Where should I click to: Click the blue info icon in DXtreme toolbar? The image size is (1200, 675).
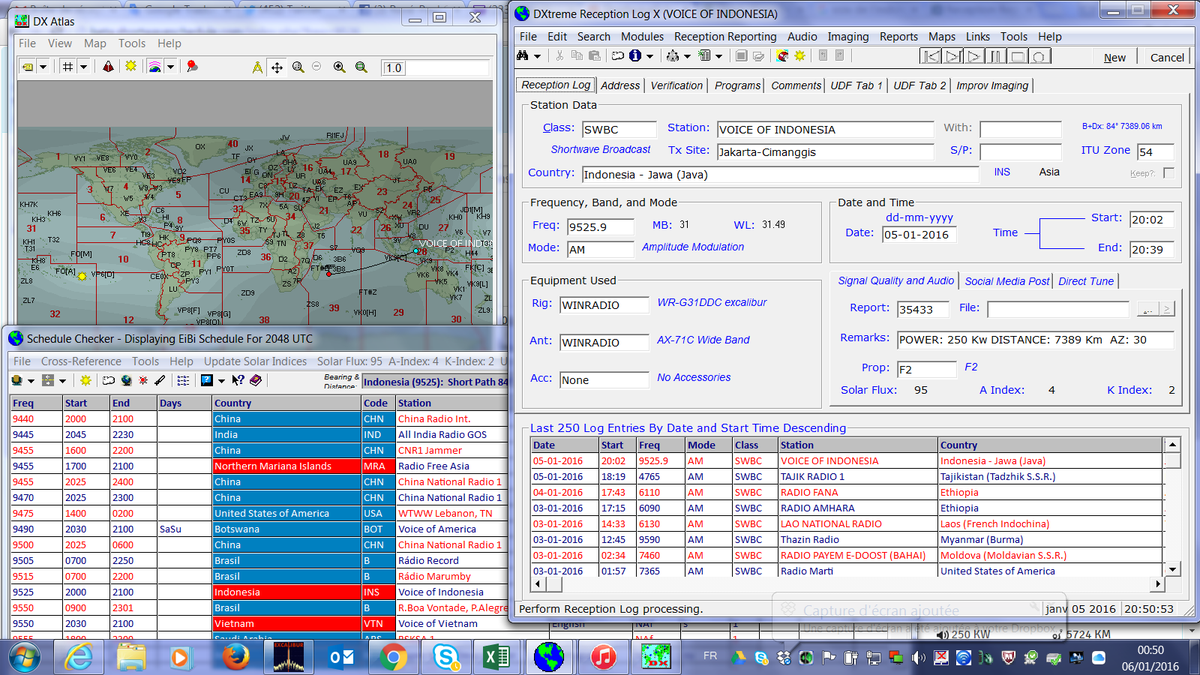(x=635, y=56)
